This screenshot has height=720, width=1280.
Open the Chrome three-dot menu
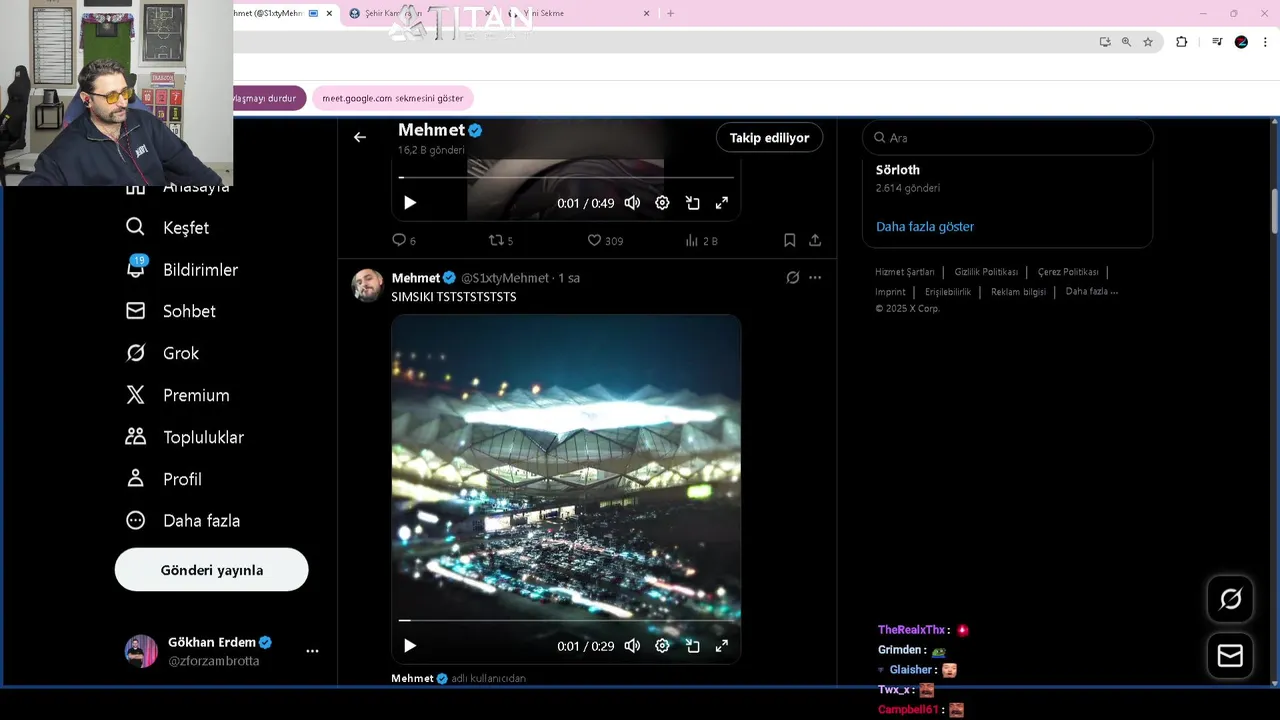[x=1265, y=42]
